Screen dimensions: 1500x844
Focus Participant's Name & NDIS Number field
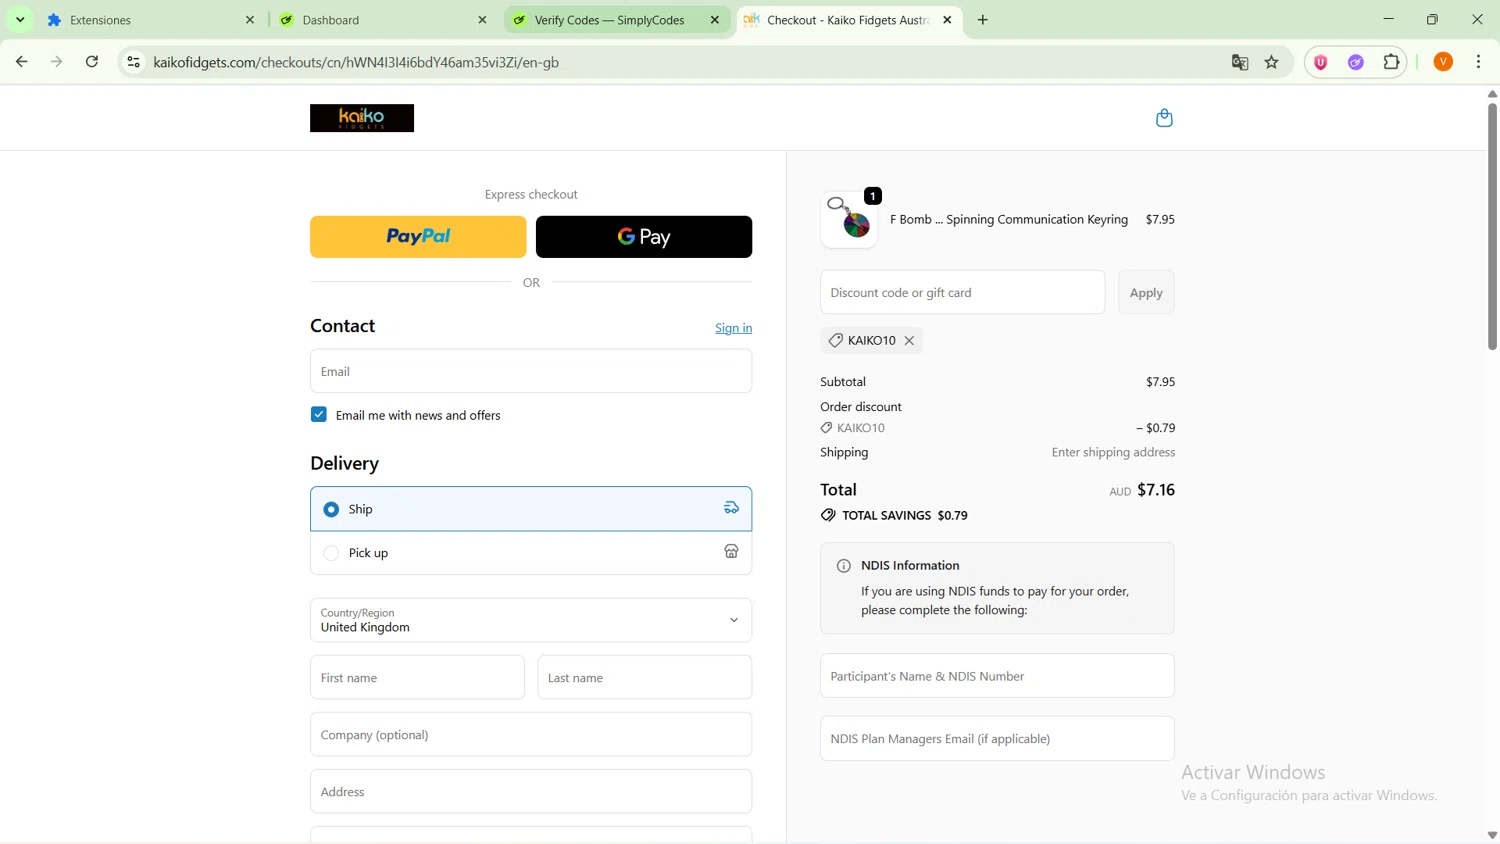coord(997,676)
